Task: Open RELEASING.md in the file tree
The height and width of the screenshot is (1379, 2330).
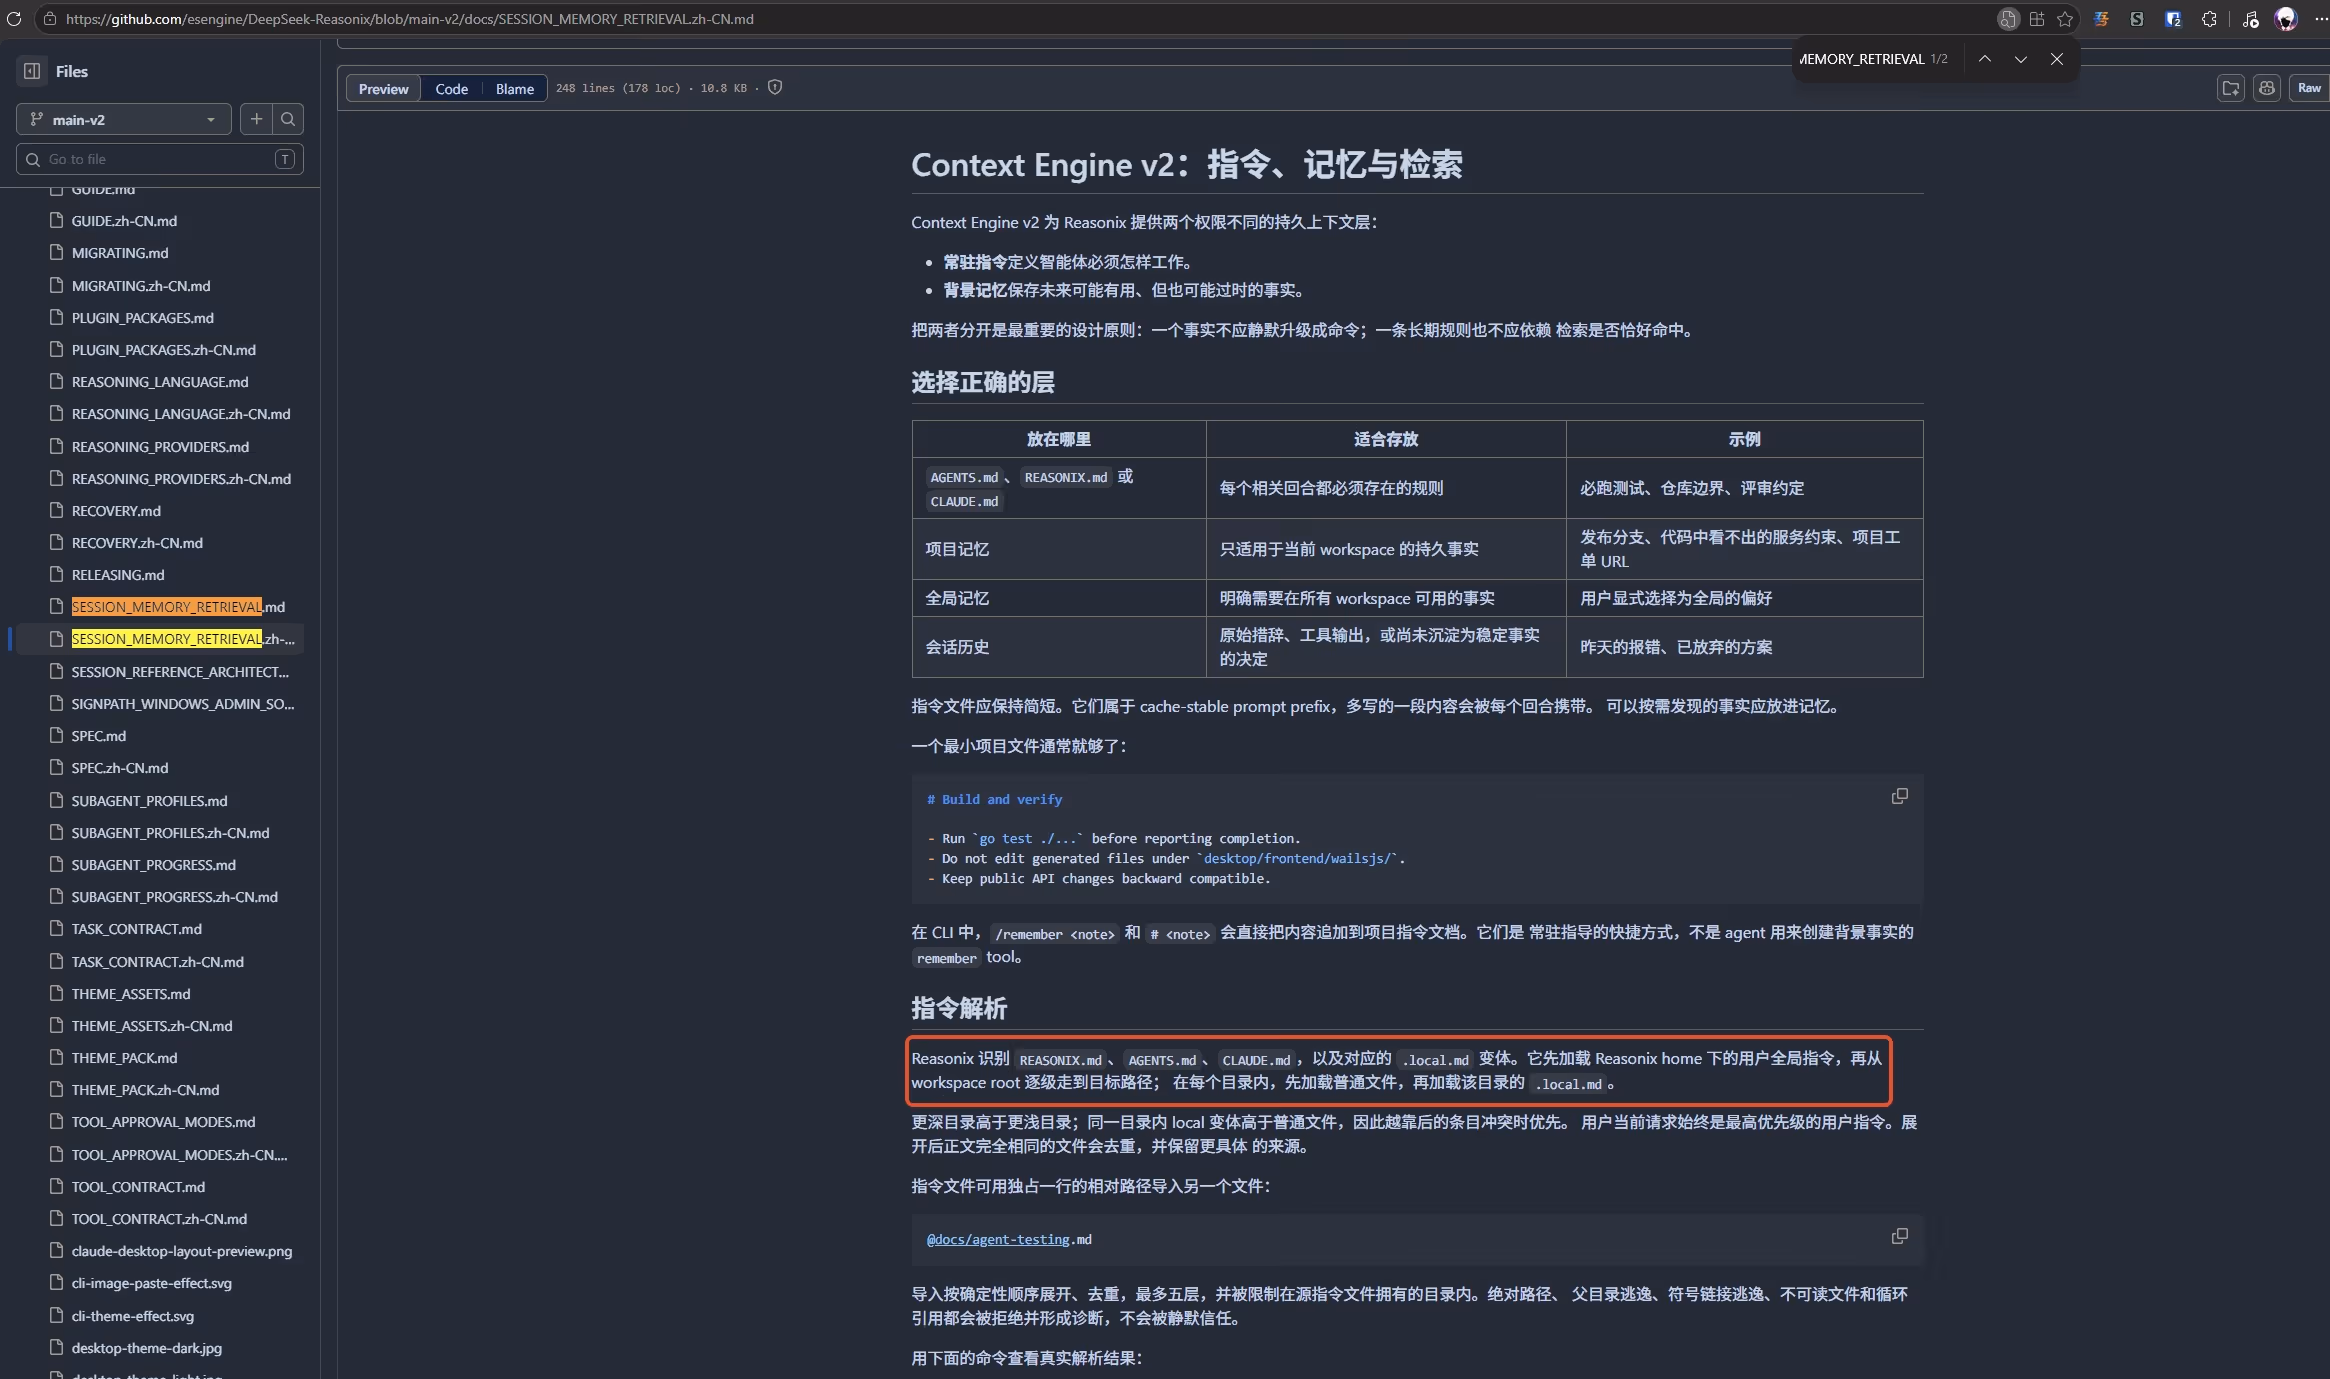Action: (x=118, y=575)
